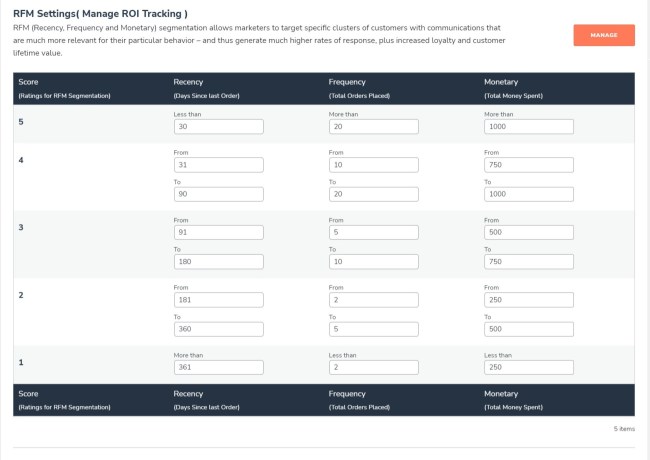Click Frequency 'Less than' field for score 1
The image size is (650, 460).
[373, 367]
